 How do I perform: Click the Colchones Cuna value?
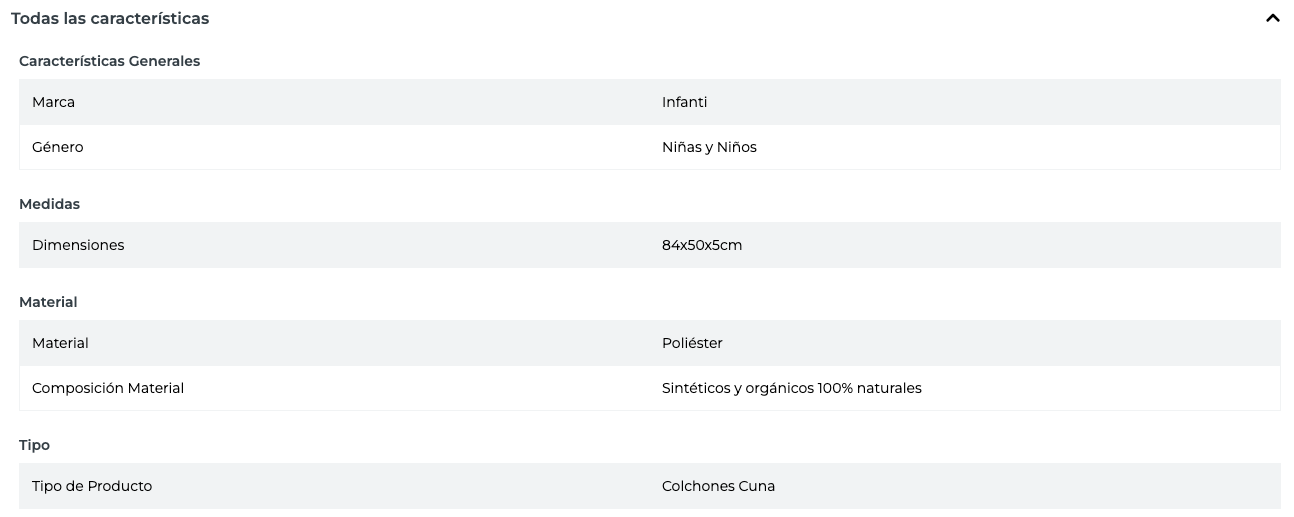[x=718, y=486]
